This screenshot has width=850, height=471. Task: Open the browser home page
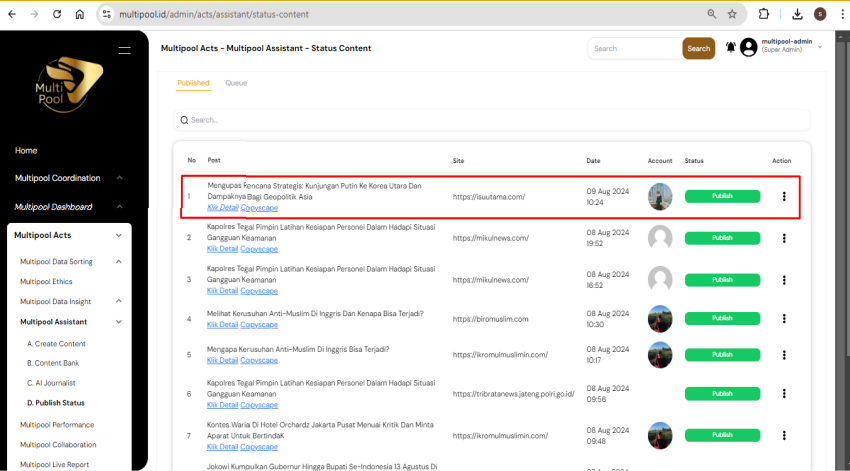coord(80,14)
